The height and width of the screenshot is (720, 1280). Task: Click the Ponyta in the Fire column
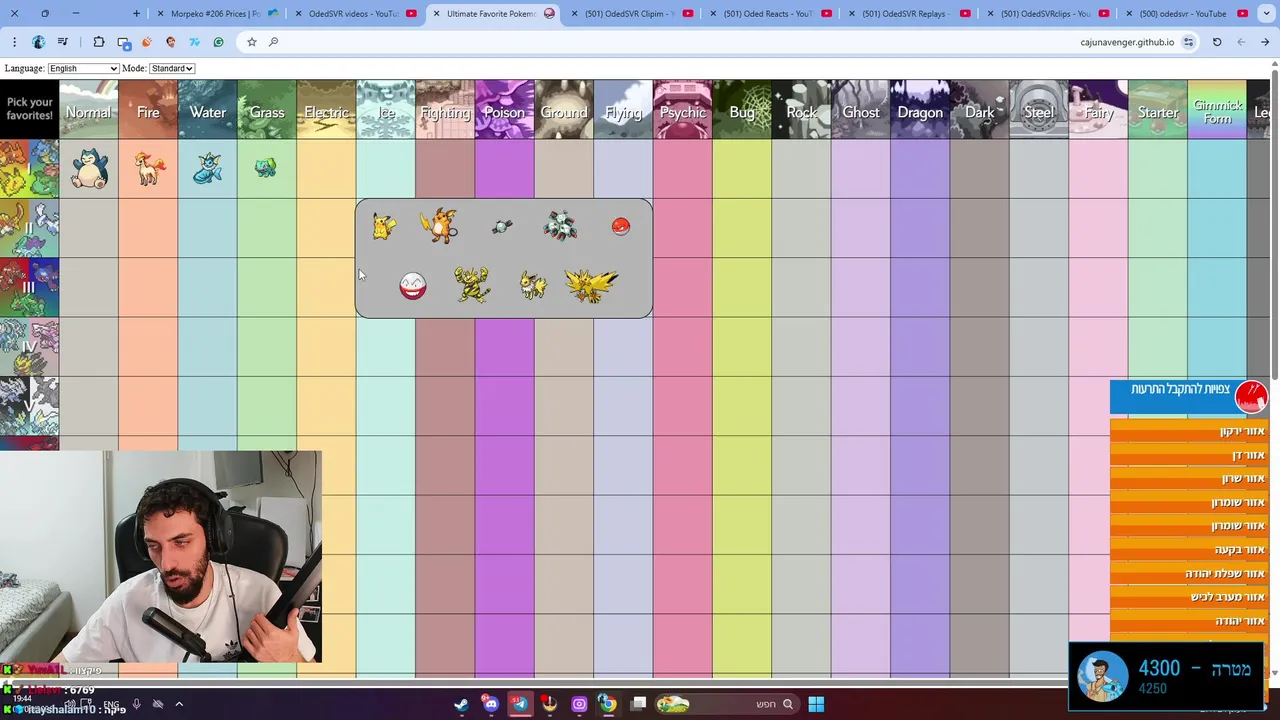pos(149,168)
